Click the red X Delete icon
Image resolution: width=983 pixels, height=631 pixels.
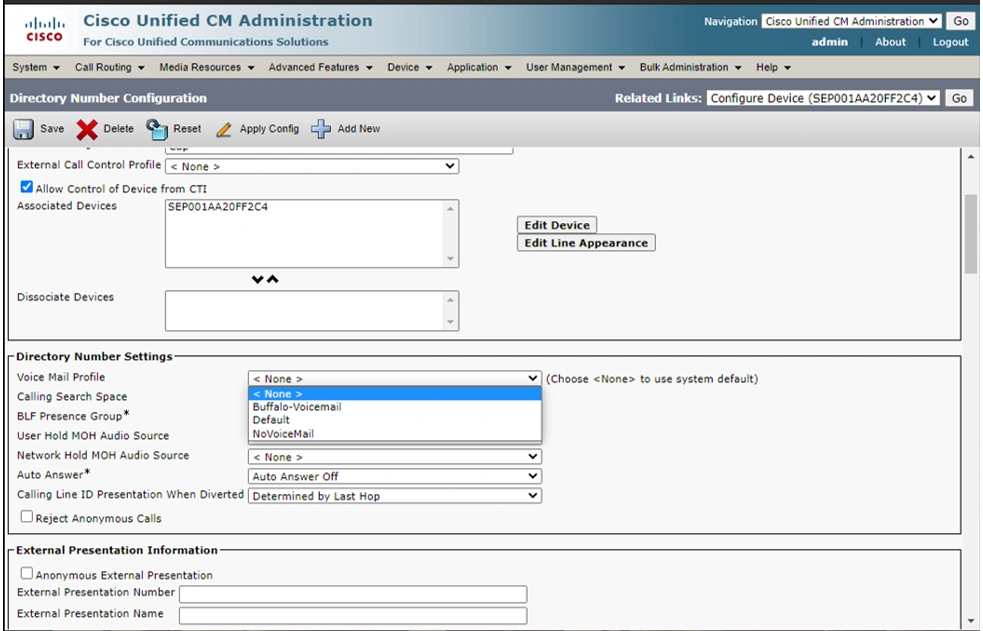[87, 130]
